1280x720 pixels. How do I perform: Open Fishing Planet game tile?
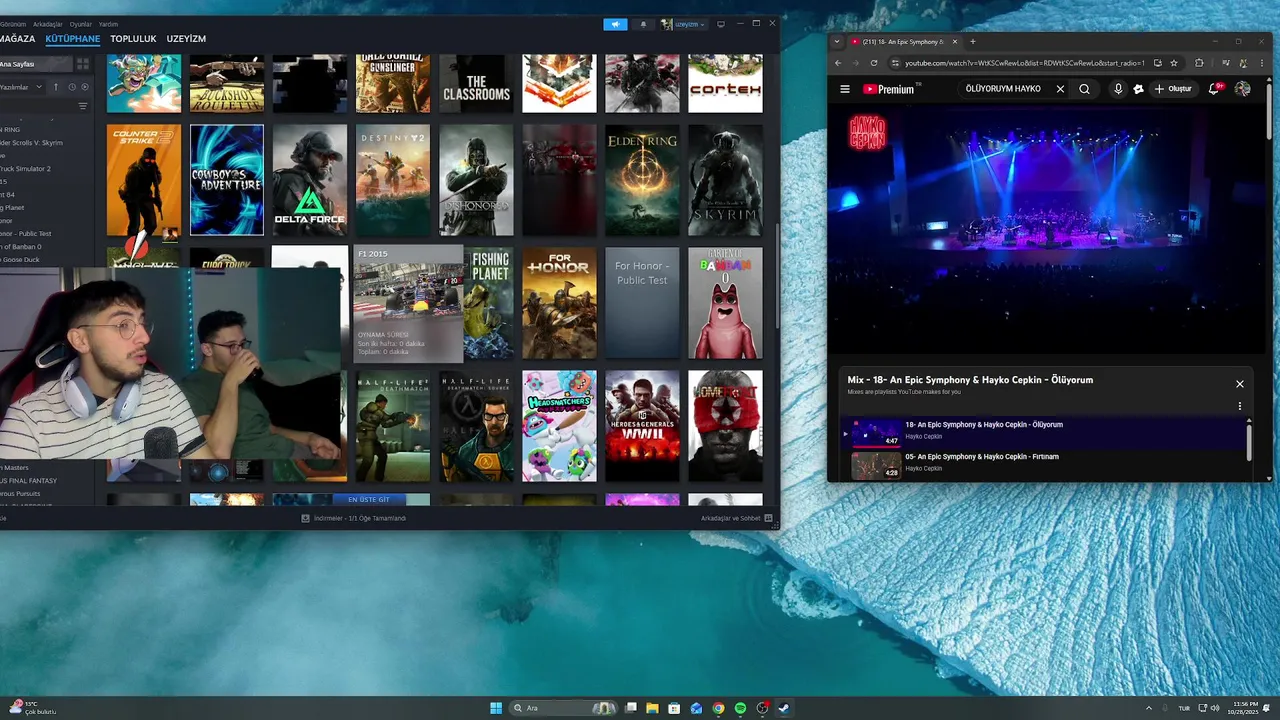coord(489,303)
